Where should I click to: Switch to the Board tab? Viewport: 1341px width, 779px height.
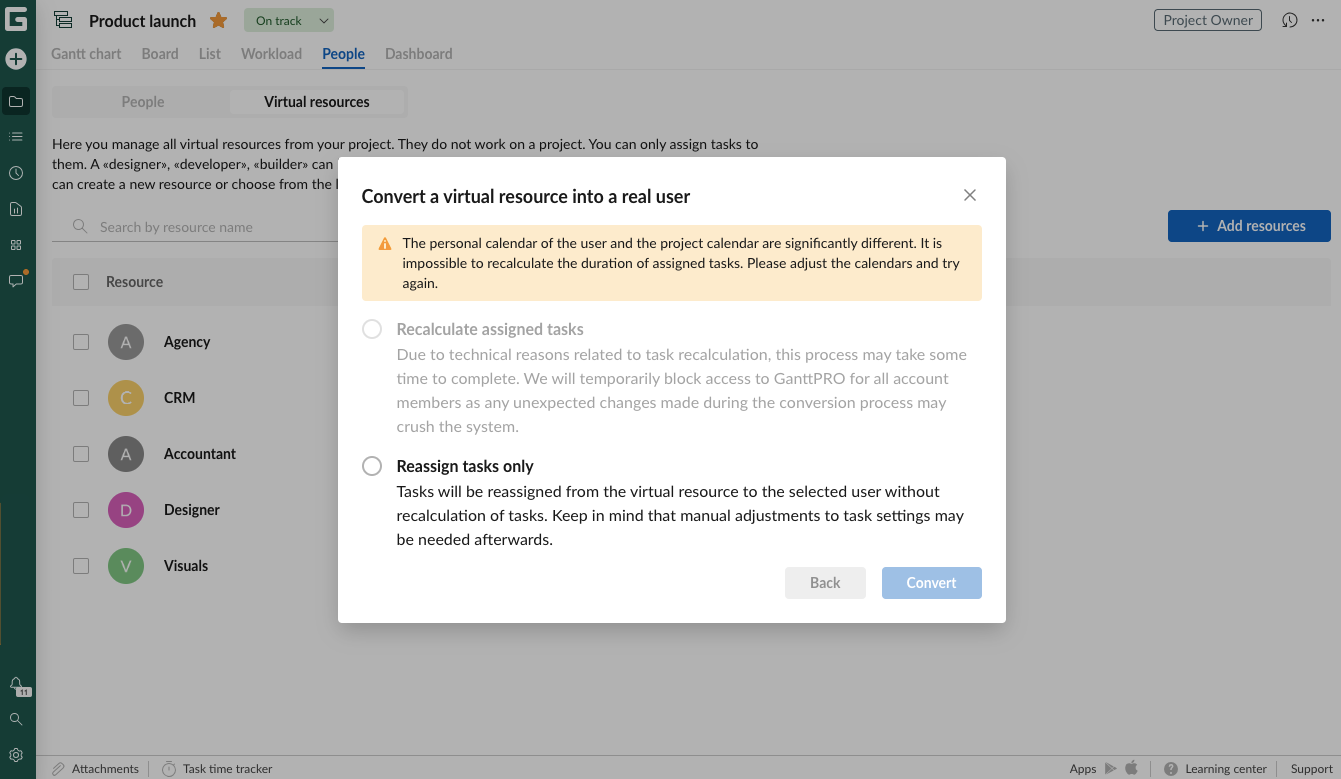click(159, 54)
